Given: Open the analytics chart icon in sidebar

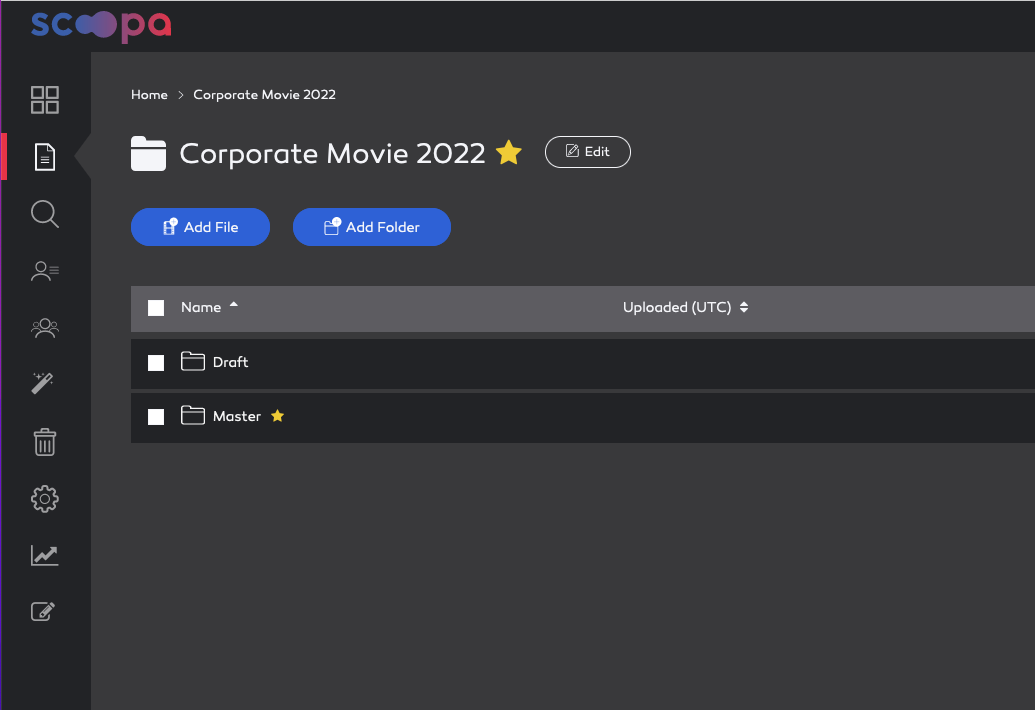Looking at the screenshot, I should 45,555.
